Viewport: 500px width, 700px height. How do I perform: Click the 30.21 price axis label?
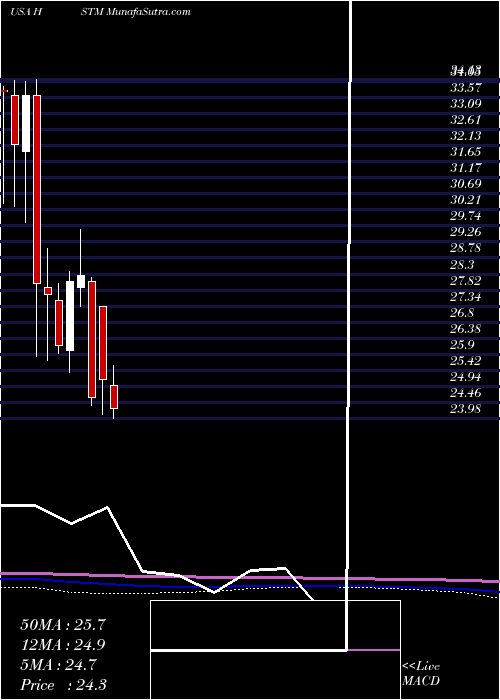(465, 200)
